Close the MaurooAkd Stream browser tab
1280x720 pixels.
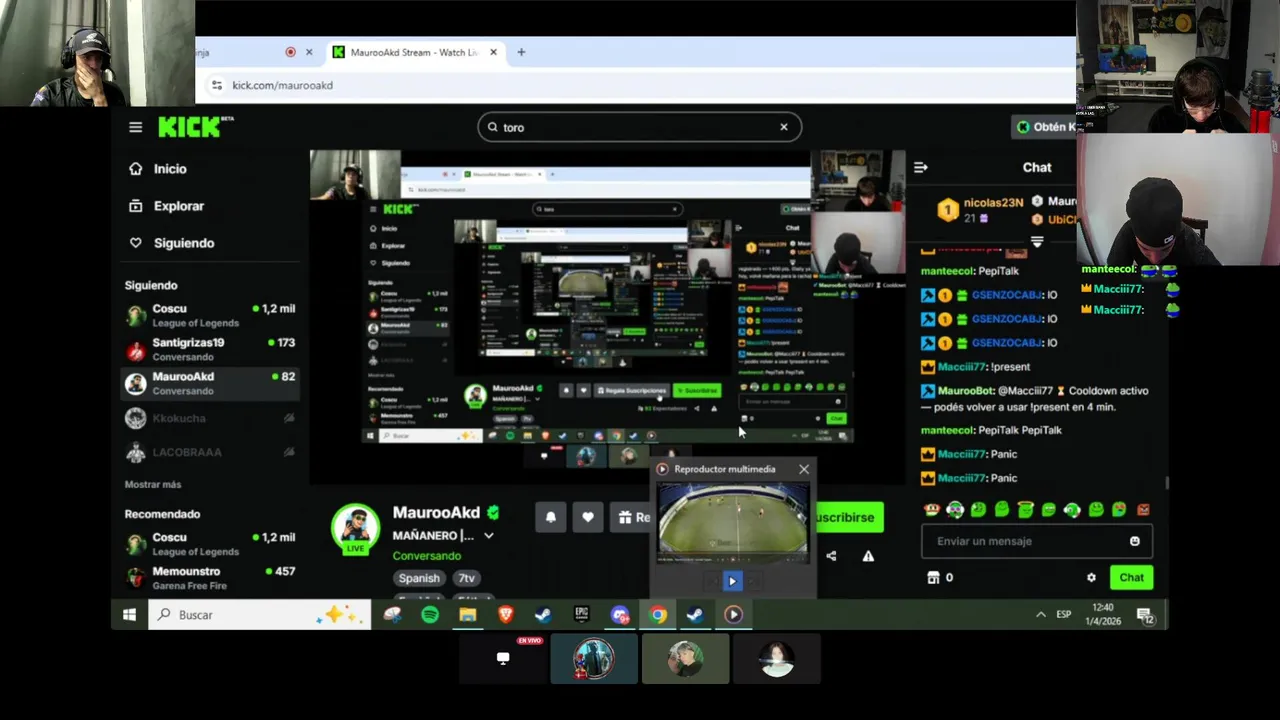pos(493,52)
